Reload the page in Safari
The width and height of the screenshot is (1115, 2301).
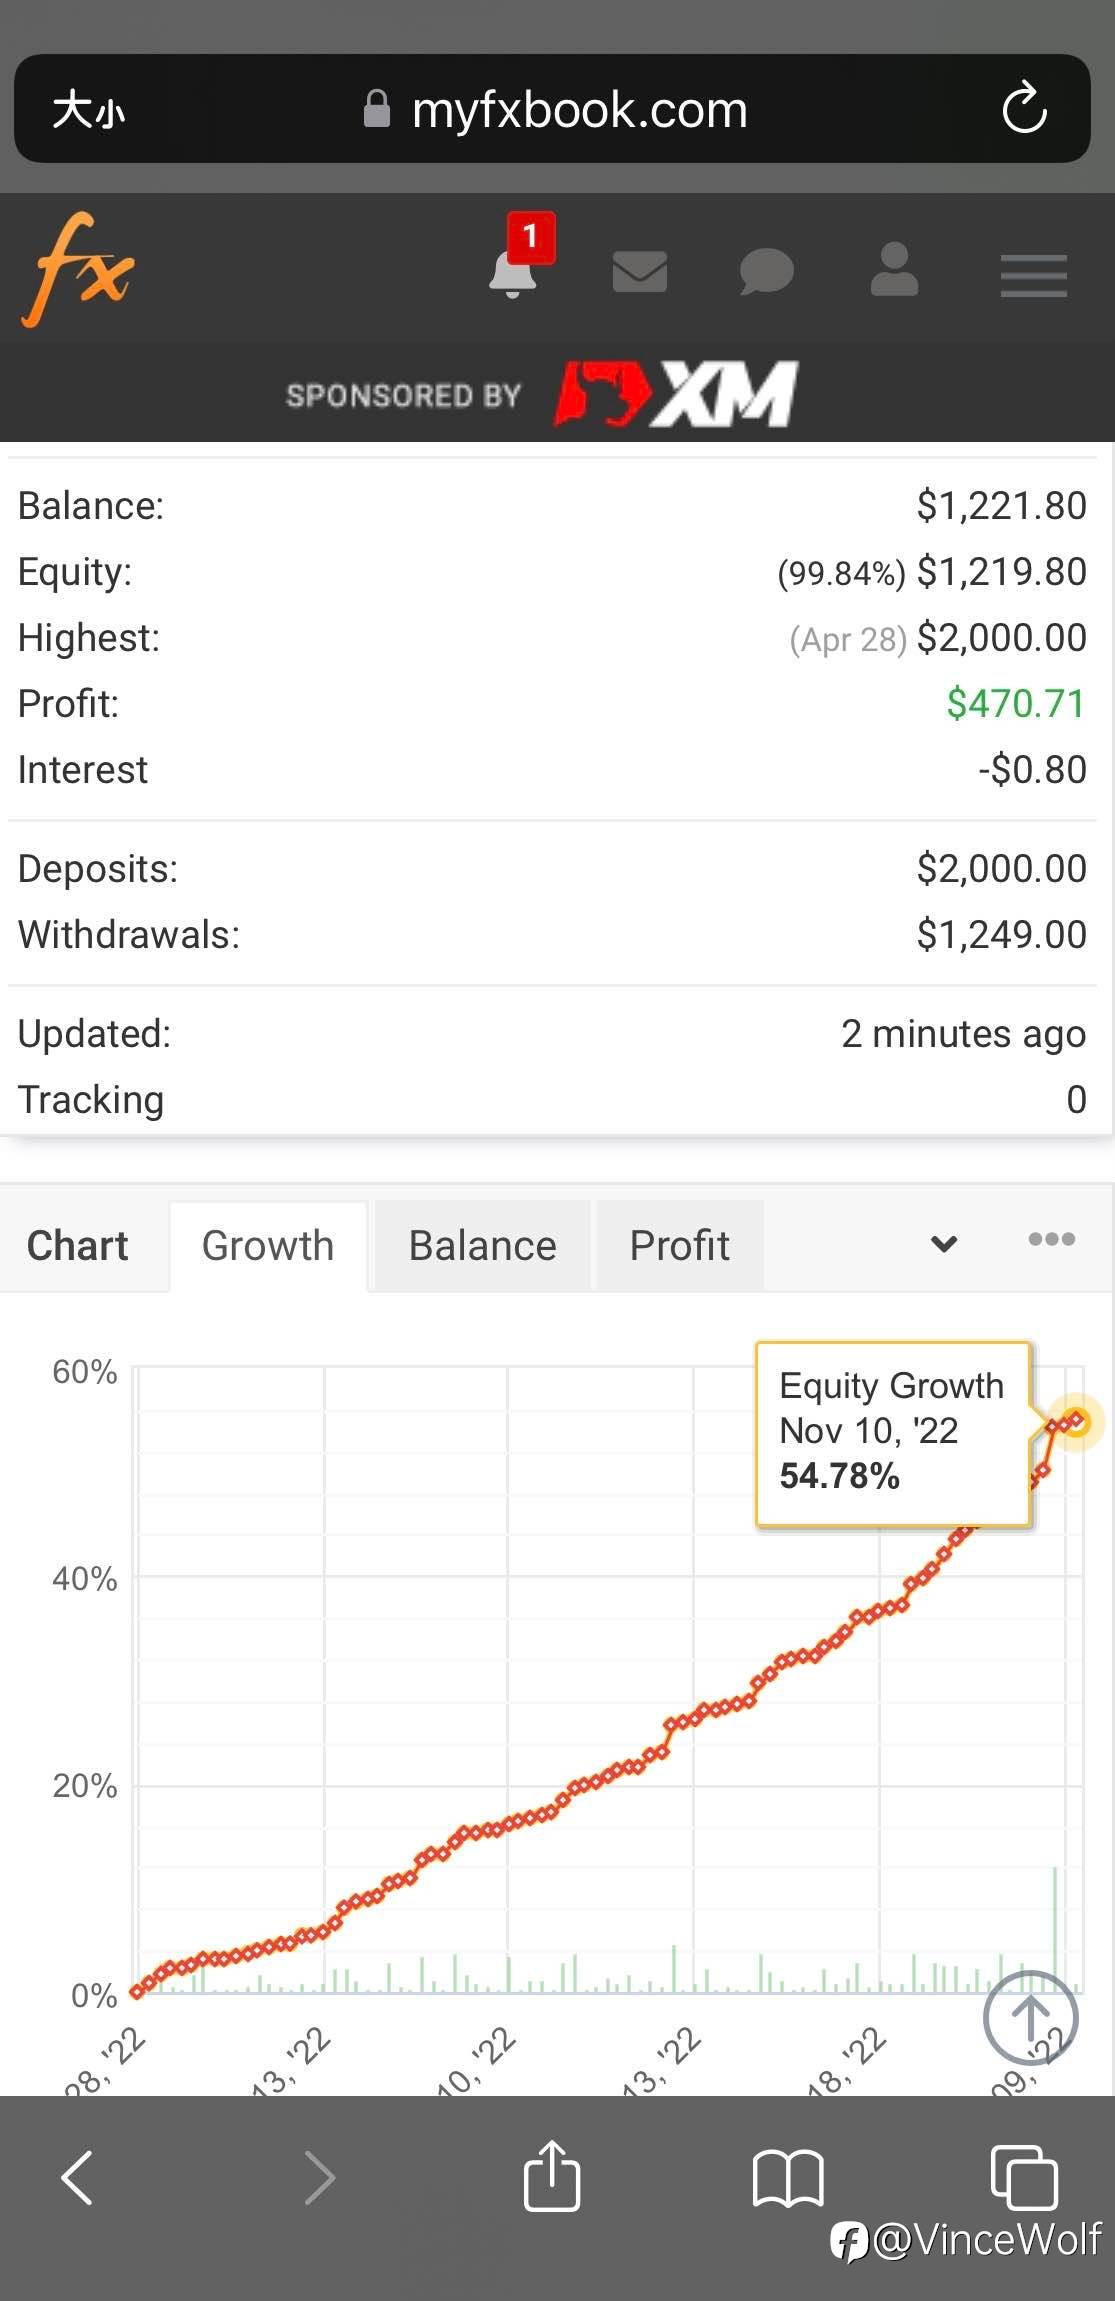1024,109
